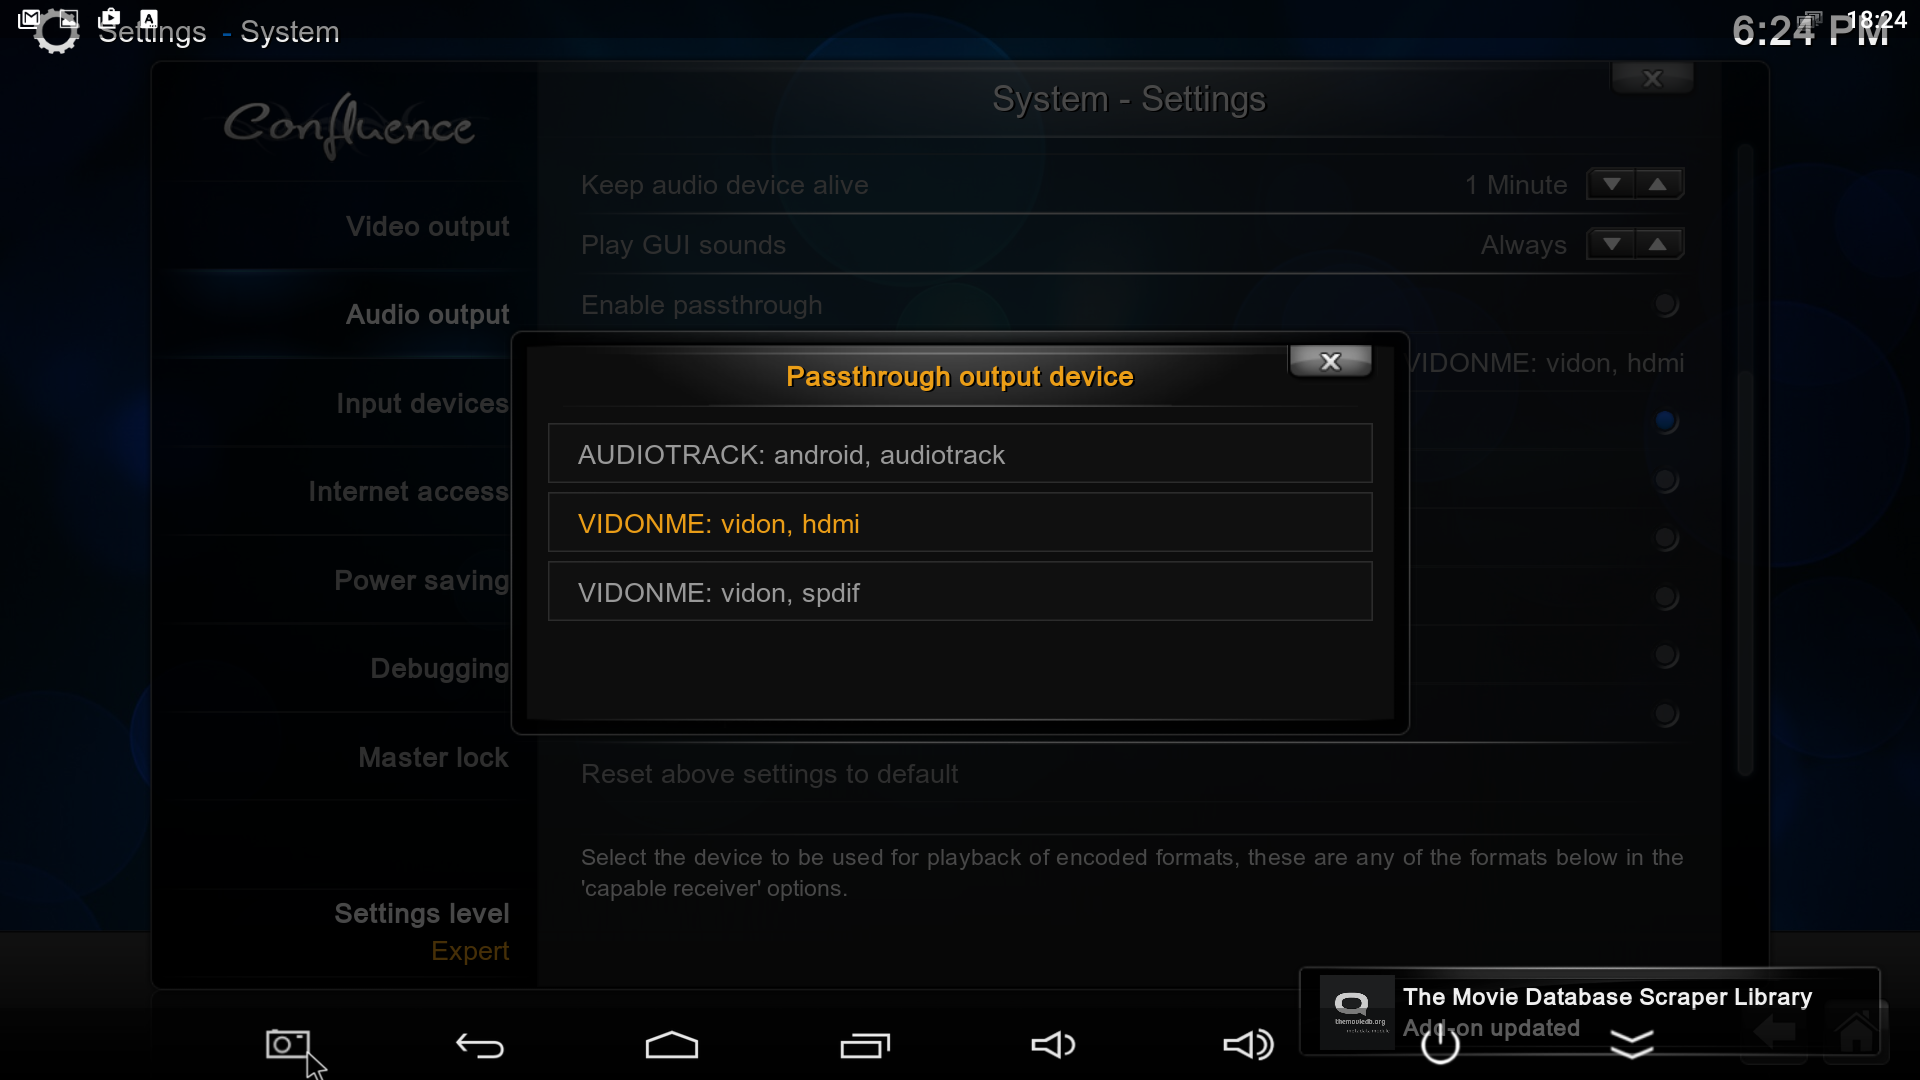
Task: Toggle the bottom-most receiver option radio button
Action: tap(1666, 714)
